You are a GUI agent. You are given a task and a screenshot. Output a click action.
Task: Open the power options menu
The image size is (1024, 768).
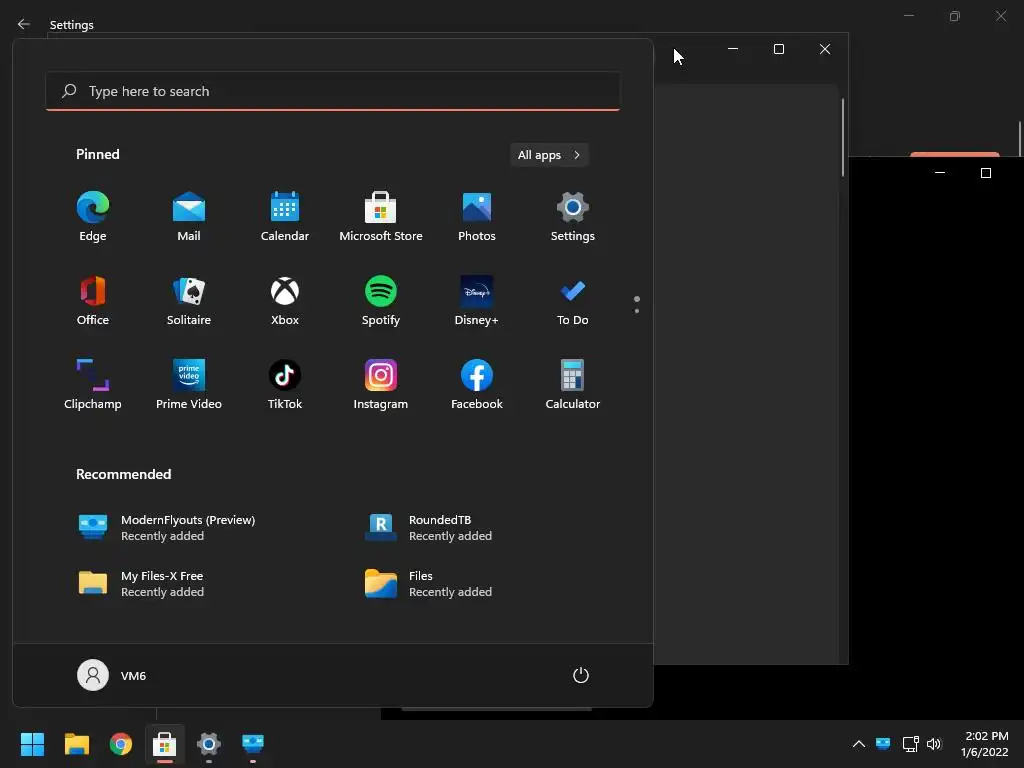pos(581,675)
